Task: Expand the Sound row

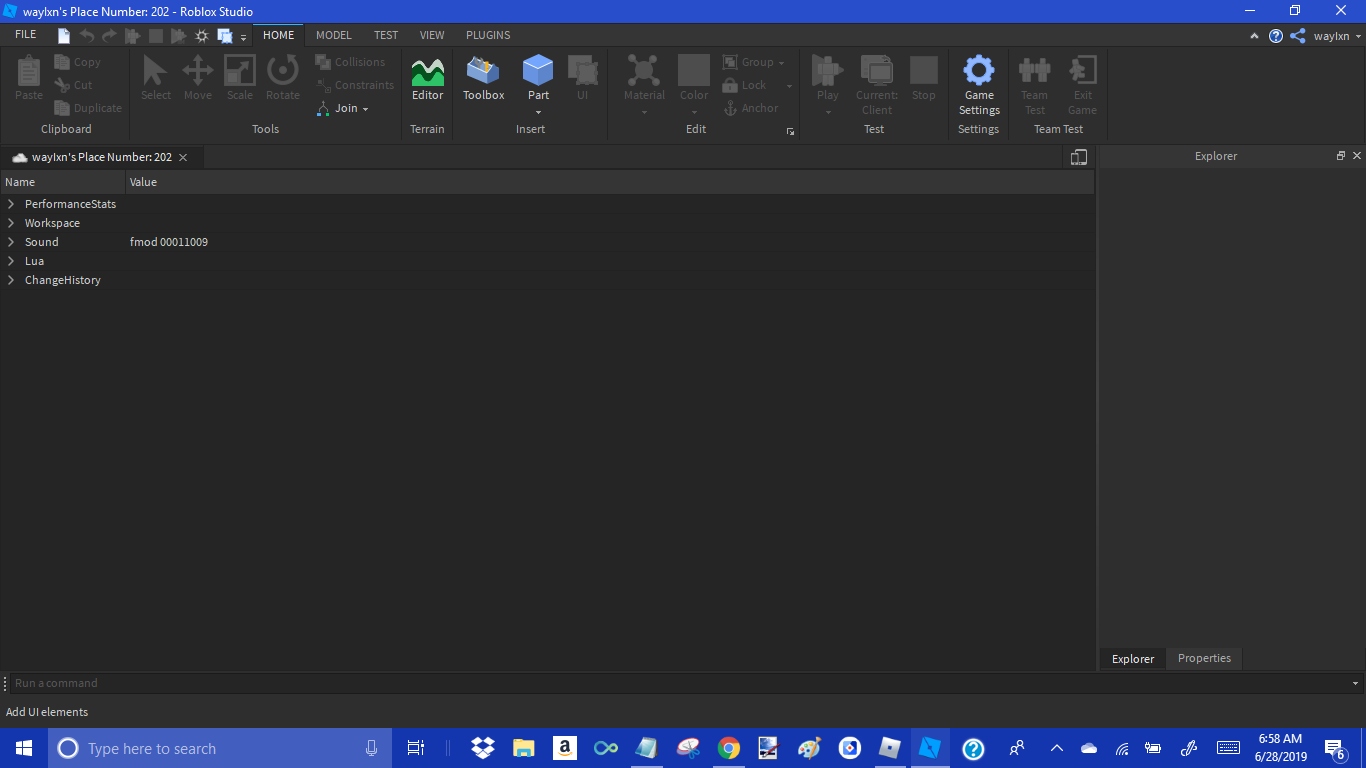Action: (11, 242)
